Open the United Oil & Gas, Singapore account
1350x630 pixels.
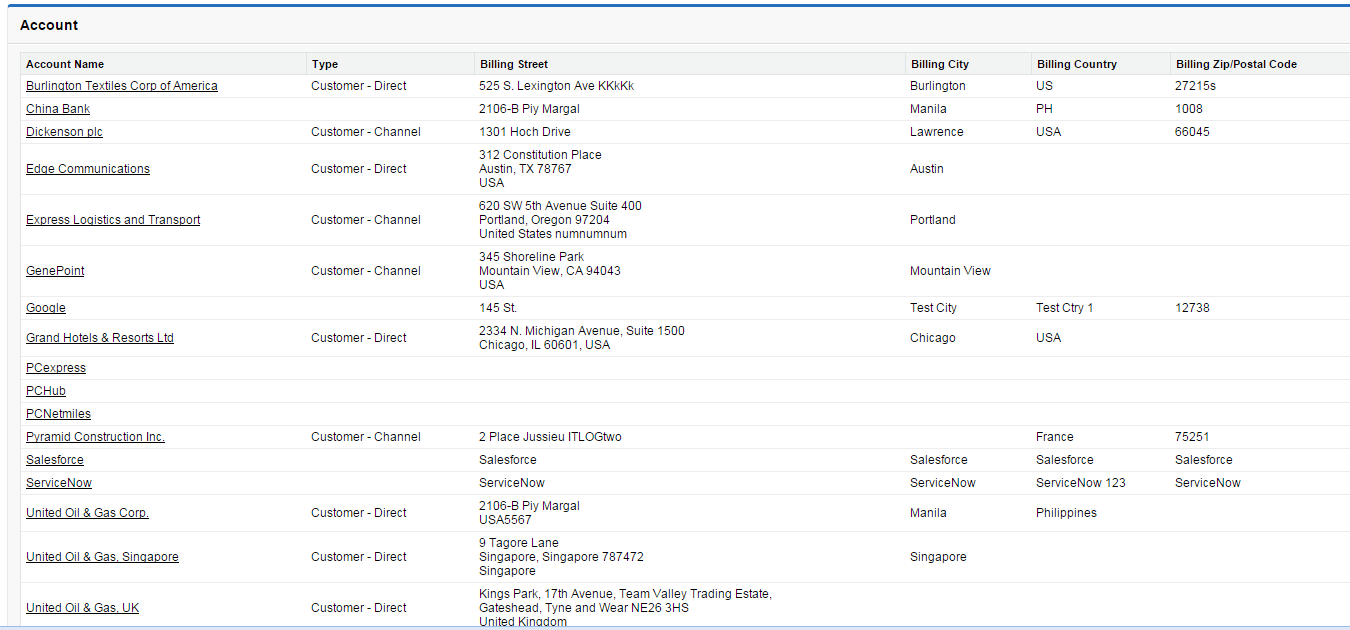pyautogui.click(x=102, y=557)
